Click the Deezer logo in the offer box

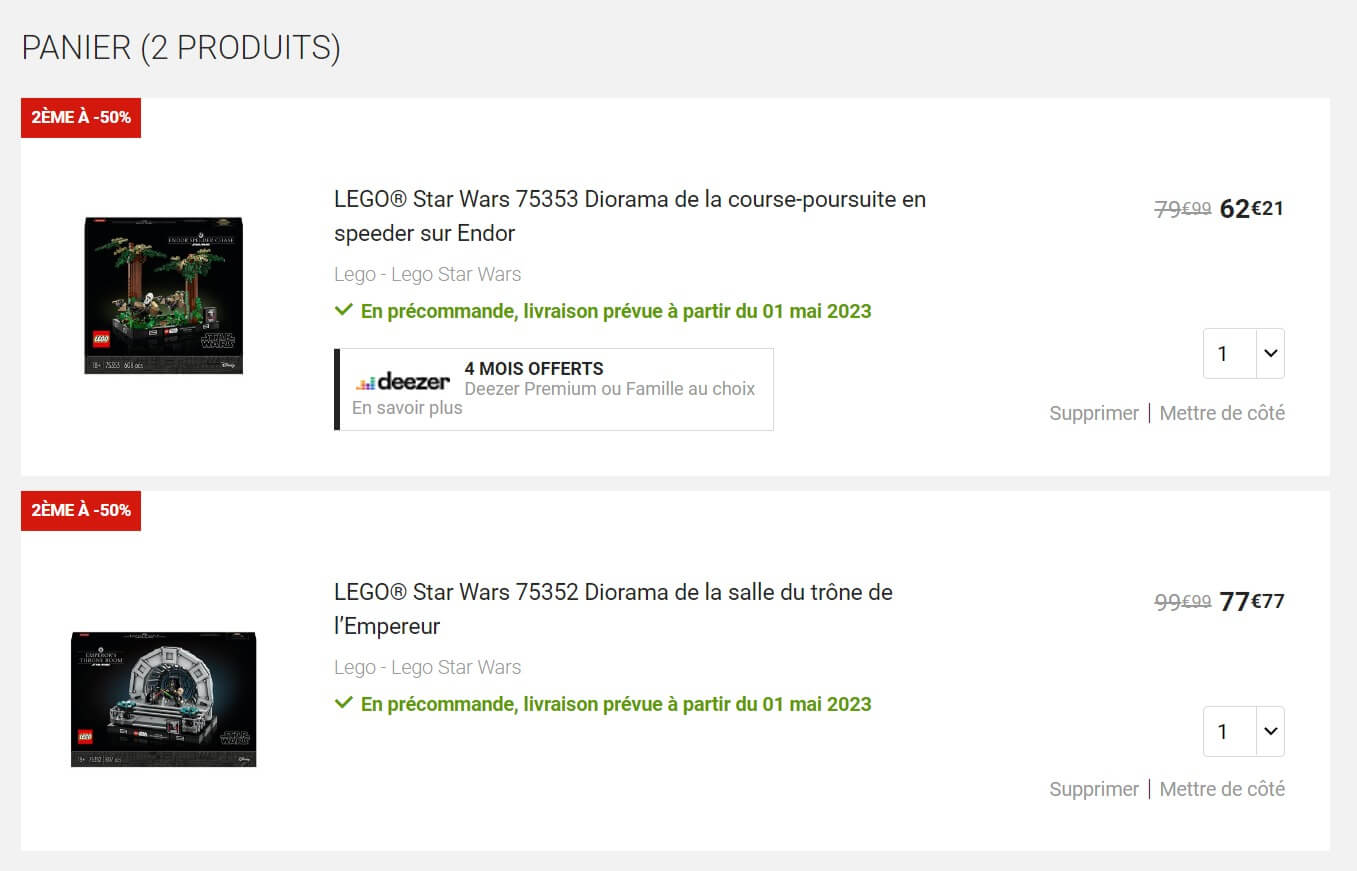[x=403, y=382]
